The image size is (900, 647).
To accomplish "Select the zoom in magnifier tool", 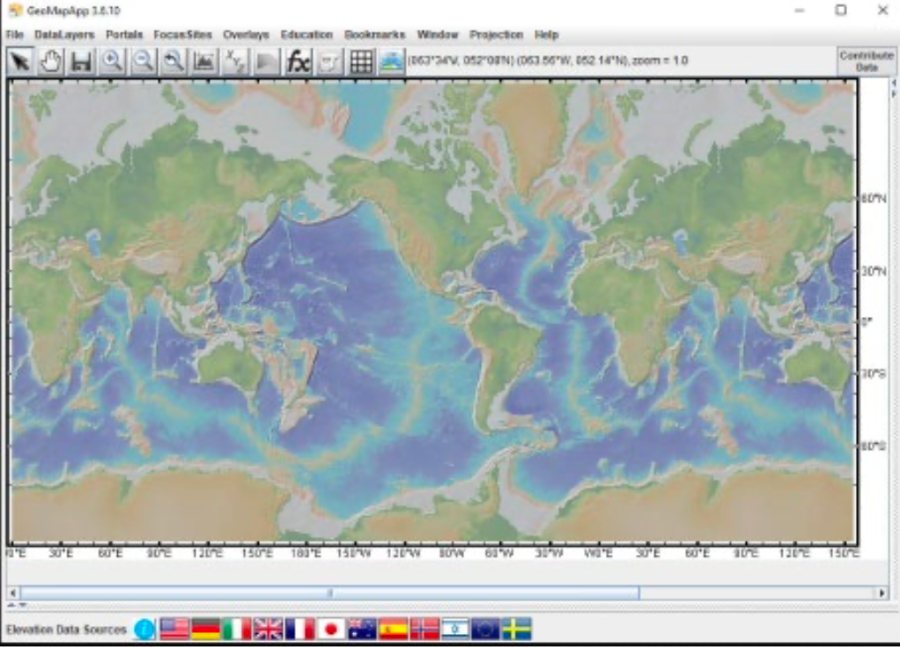I will (110, 60).
